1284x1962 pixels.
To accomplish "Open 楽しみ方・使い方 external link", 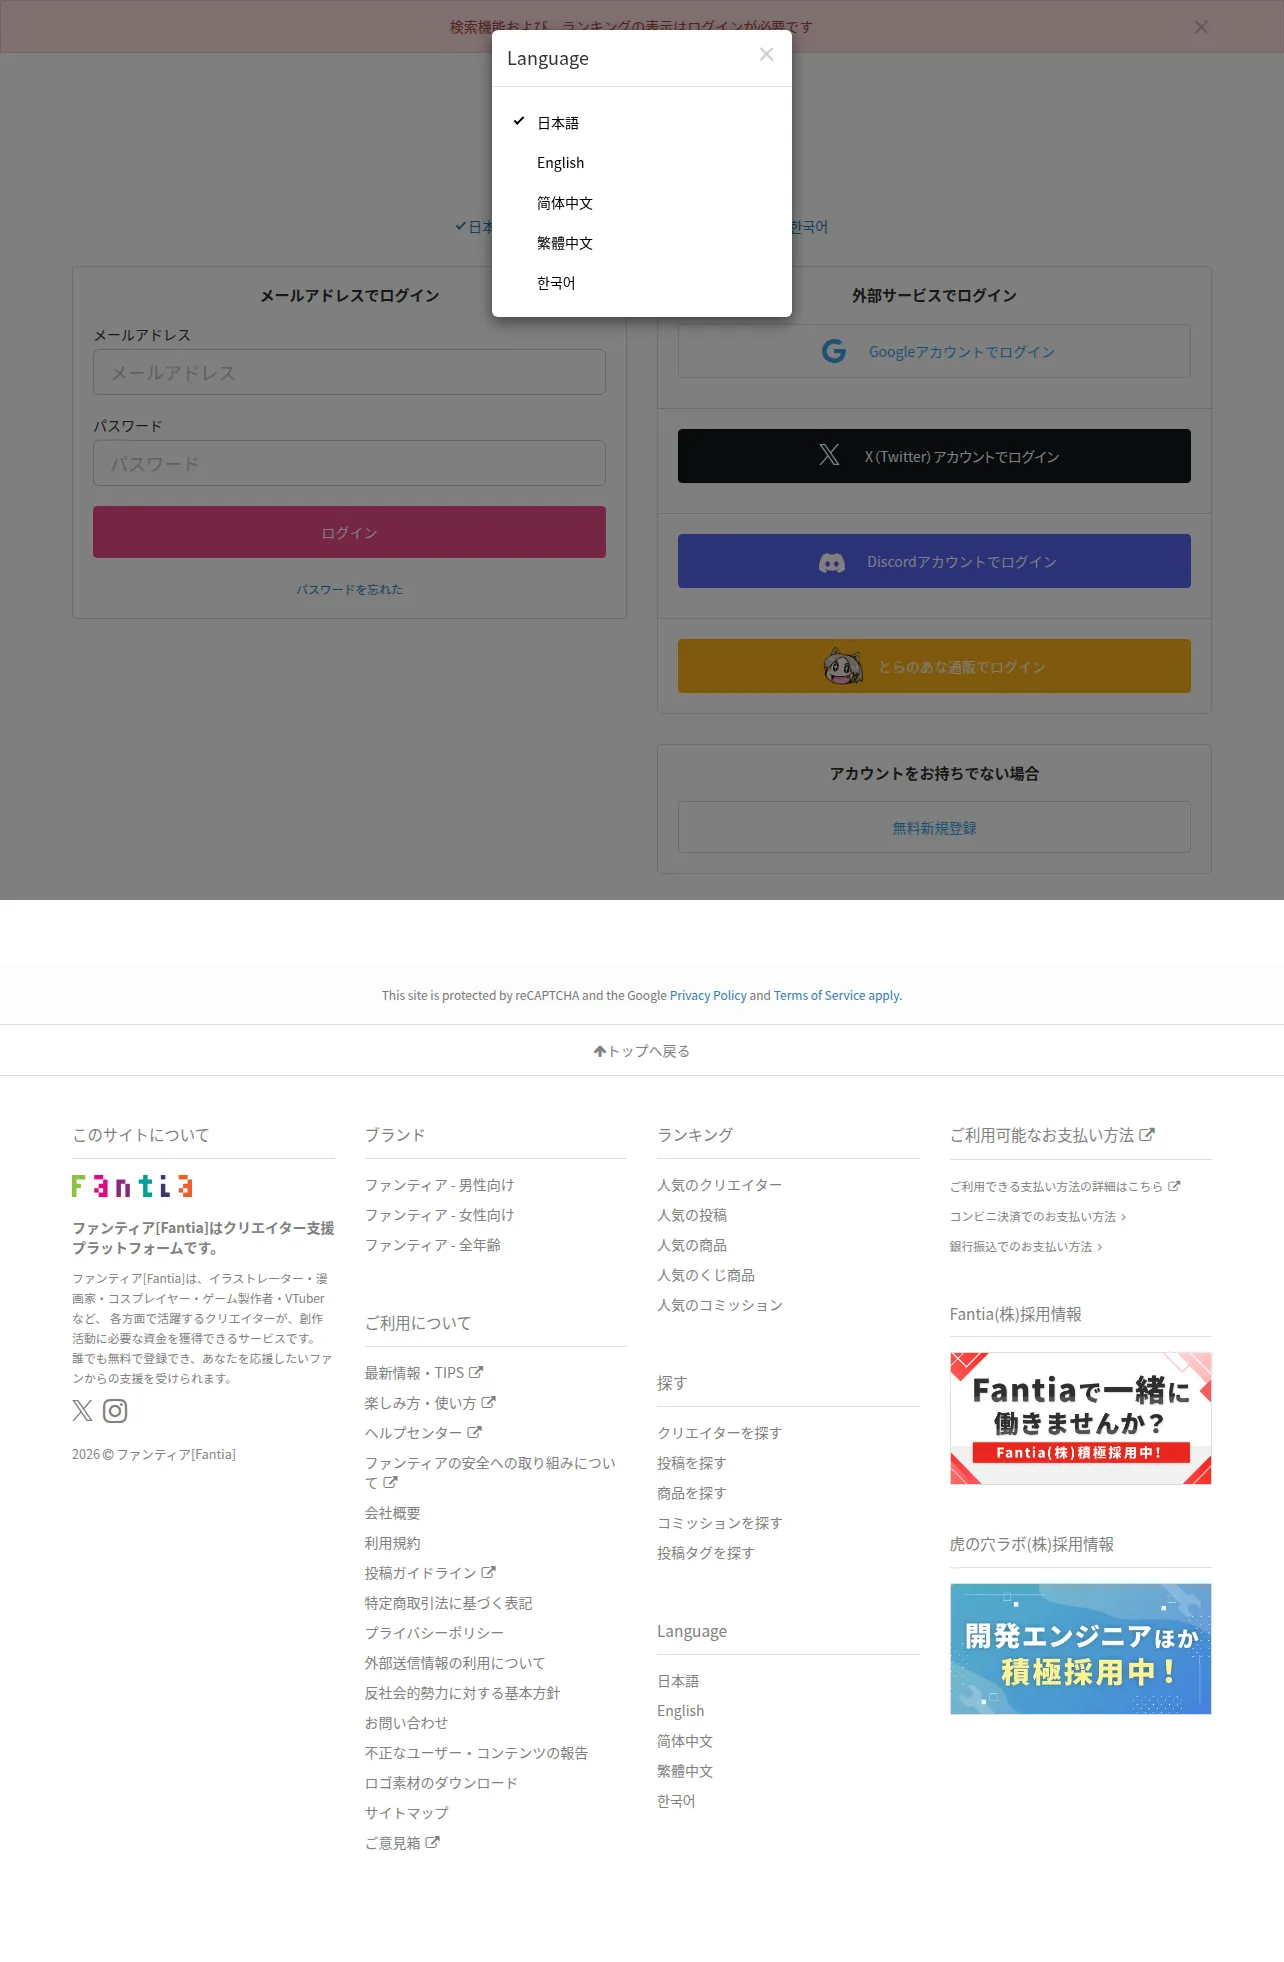I will (x=430, y=1403).
